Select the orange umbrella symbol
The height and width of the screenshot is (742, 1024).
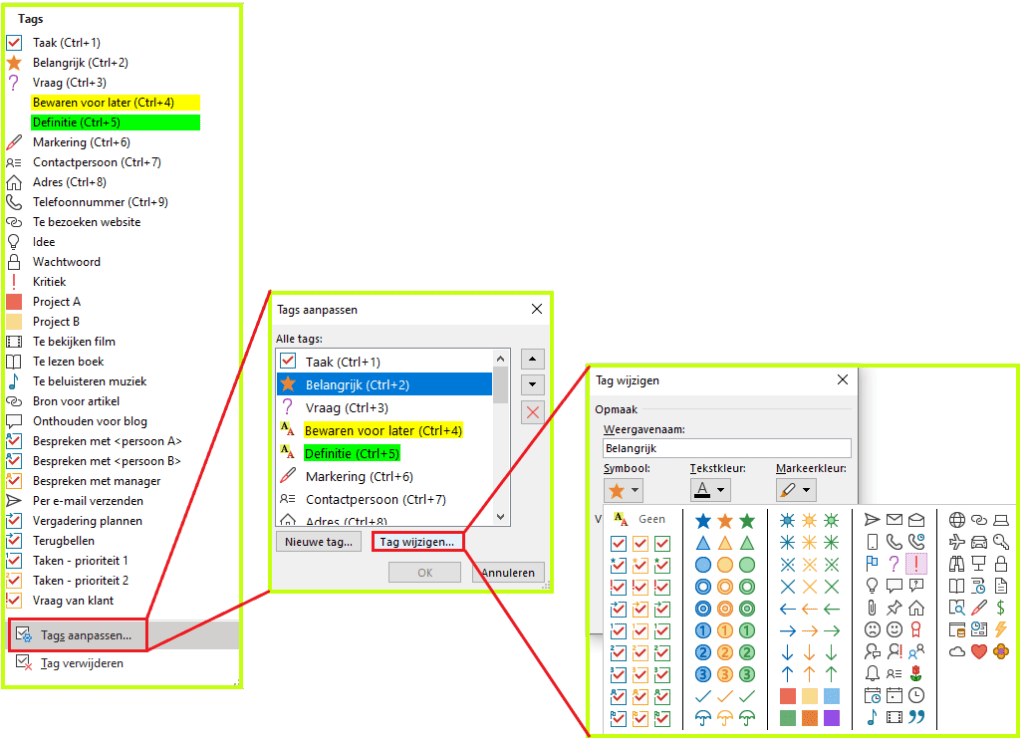(x=725, y=717)
